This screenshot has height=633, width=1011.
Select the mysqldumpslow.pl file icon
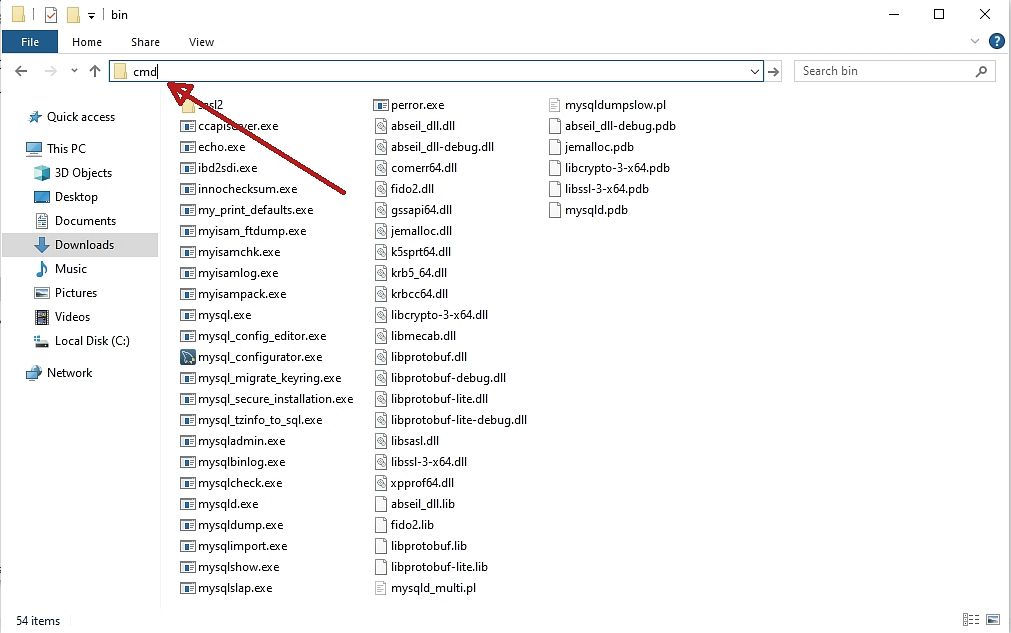point(555,105)
